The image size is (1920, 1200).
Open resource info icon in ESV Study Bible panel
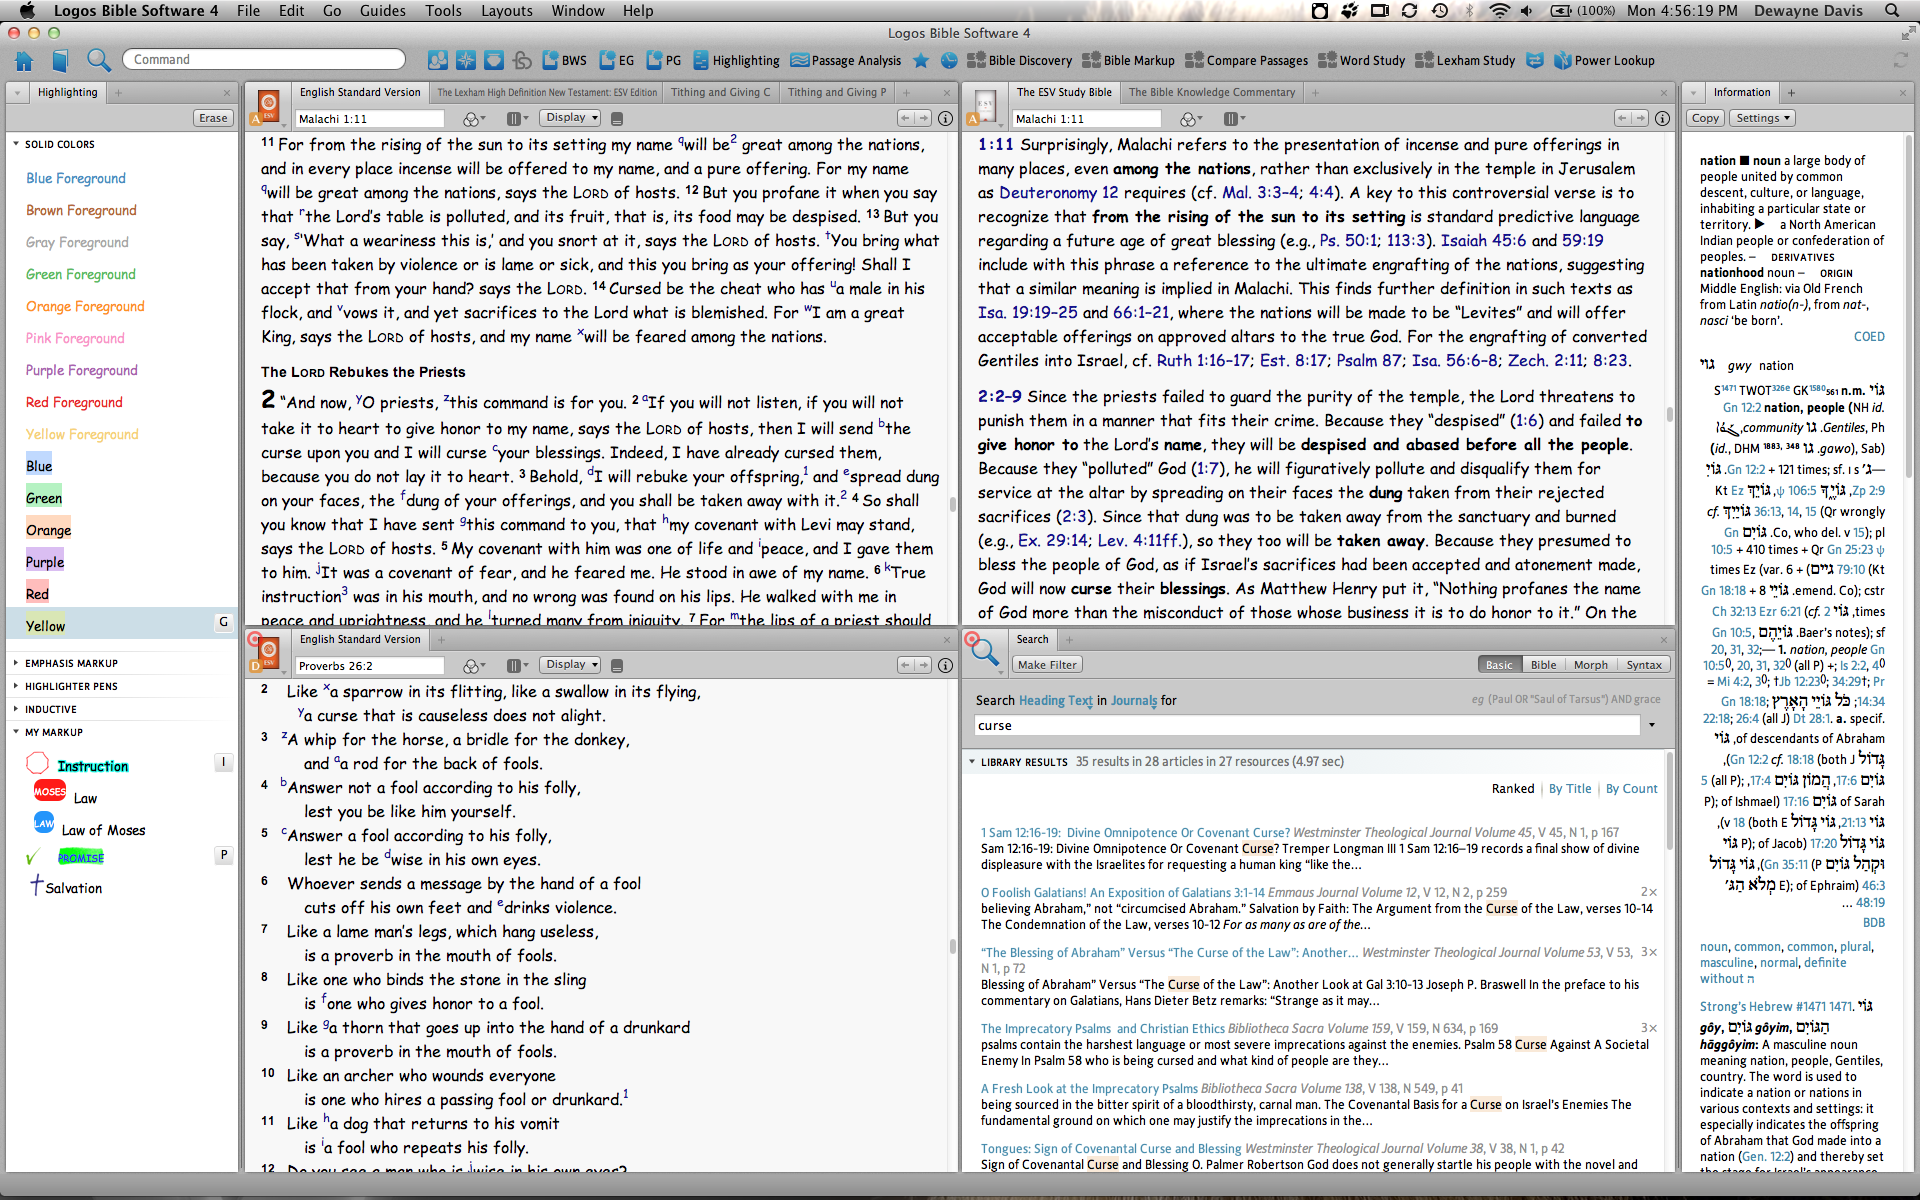tap(1662, 118)
